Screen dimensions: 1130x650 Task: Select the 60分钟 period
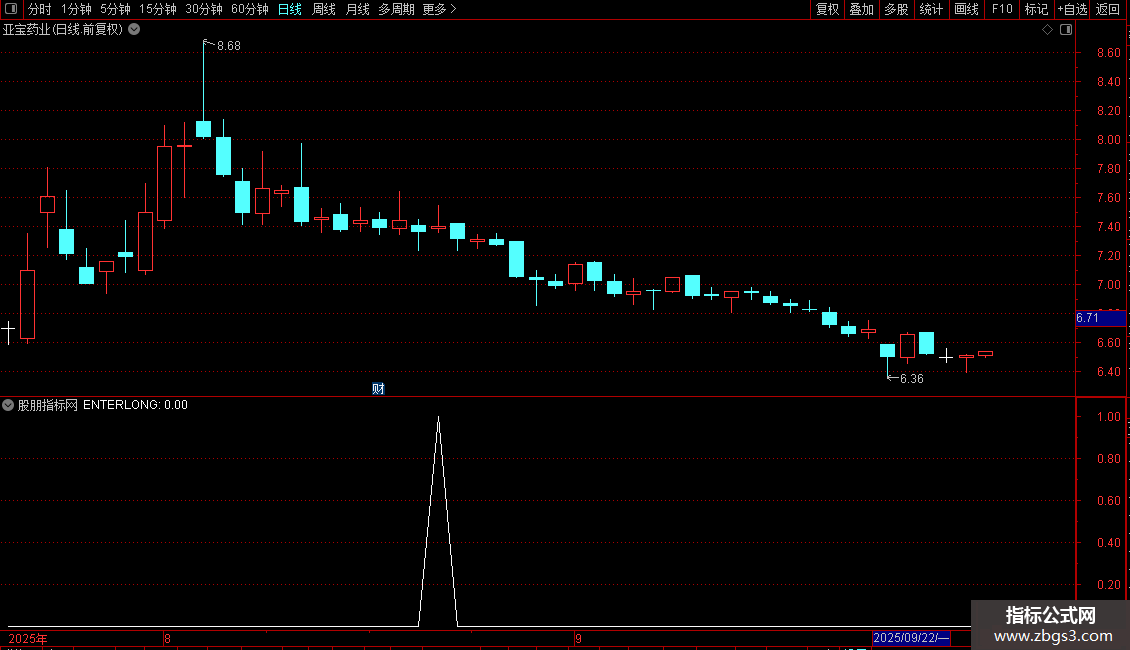pos(249,9)
